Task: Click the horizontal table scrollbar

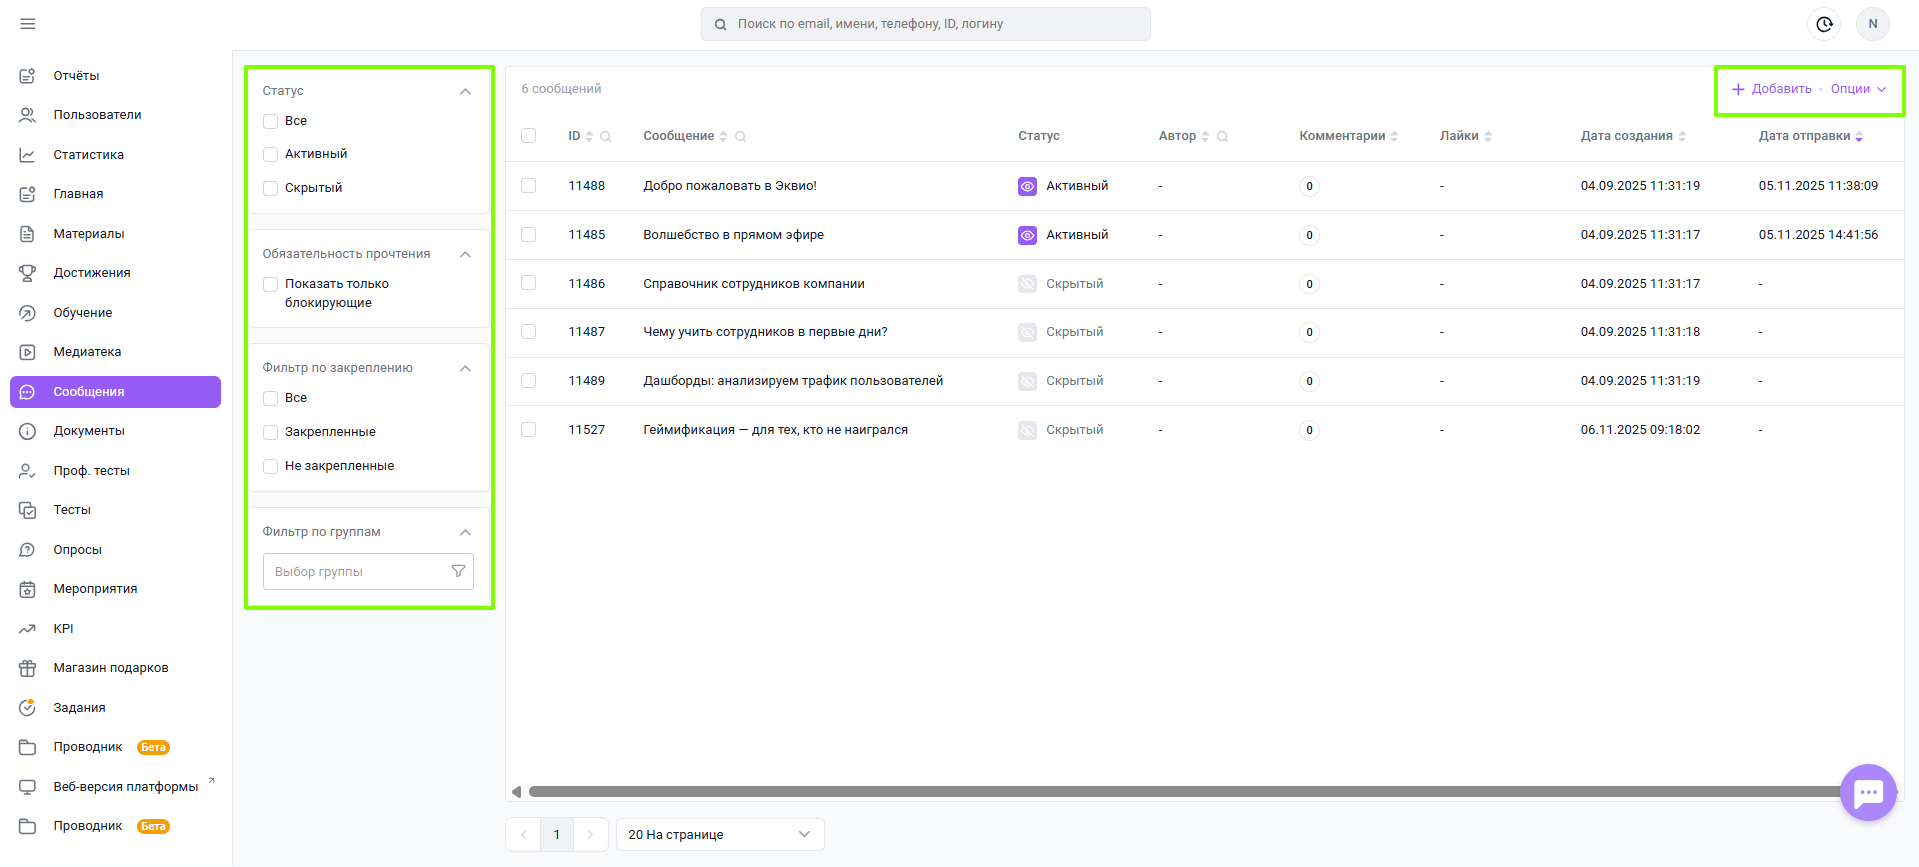Action: pos(1180,792)
